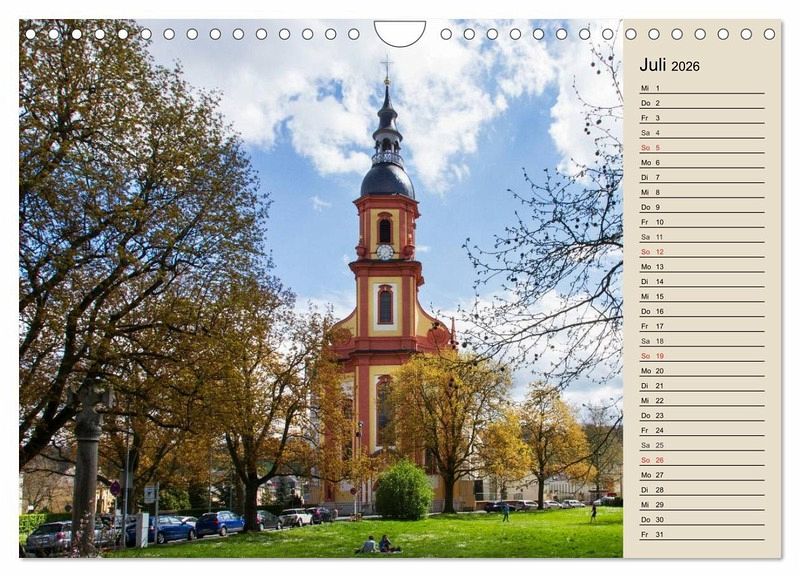Click the clock face on the church tower
The image size is (800, 577).
coord(385,252)
